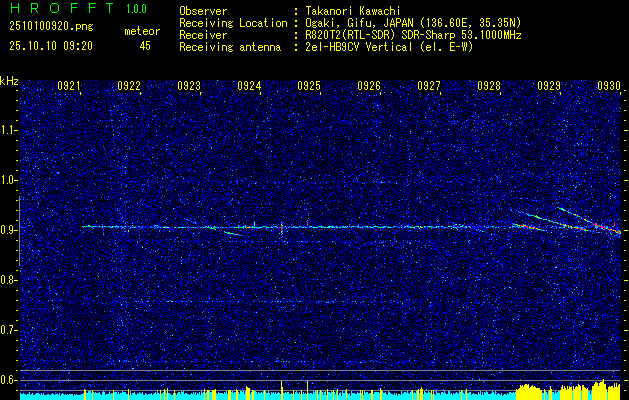Click the Receiving Location label
The image size is (629, 400).
233,23
